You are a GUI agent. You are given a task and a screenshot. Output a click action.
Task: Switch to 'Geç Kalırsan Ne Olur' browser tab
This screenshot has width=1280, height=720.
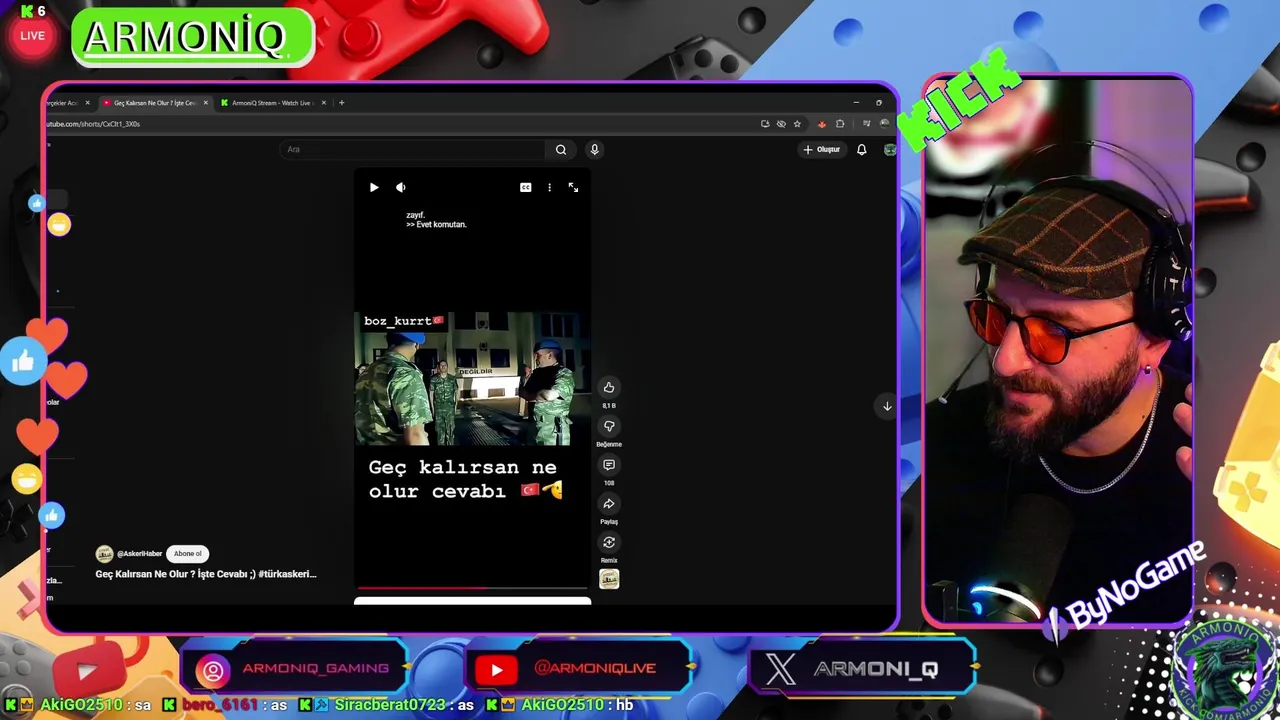point(154,103)
